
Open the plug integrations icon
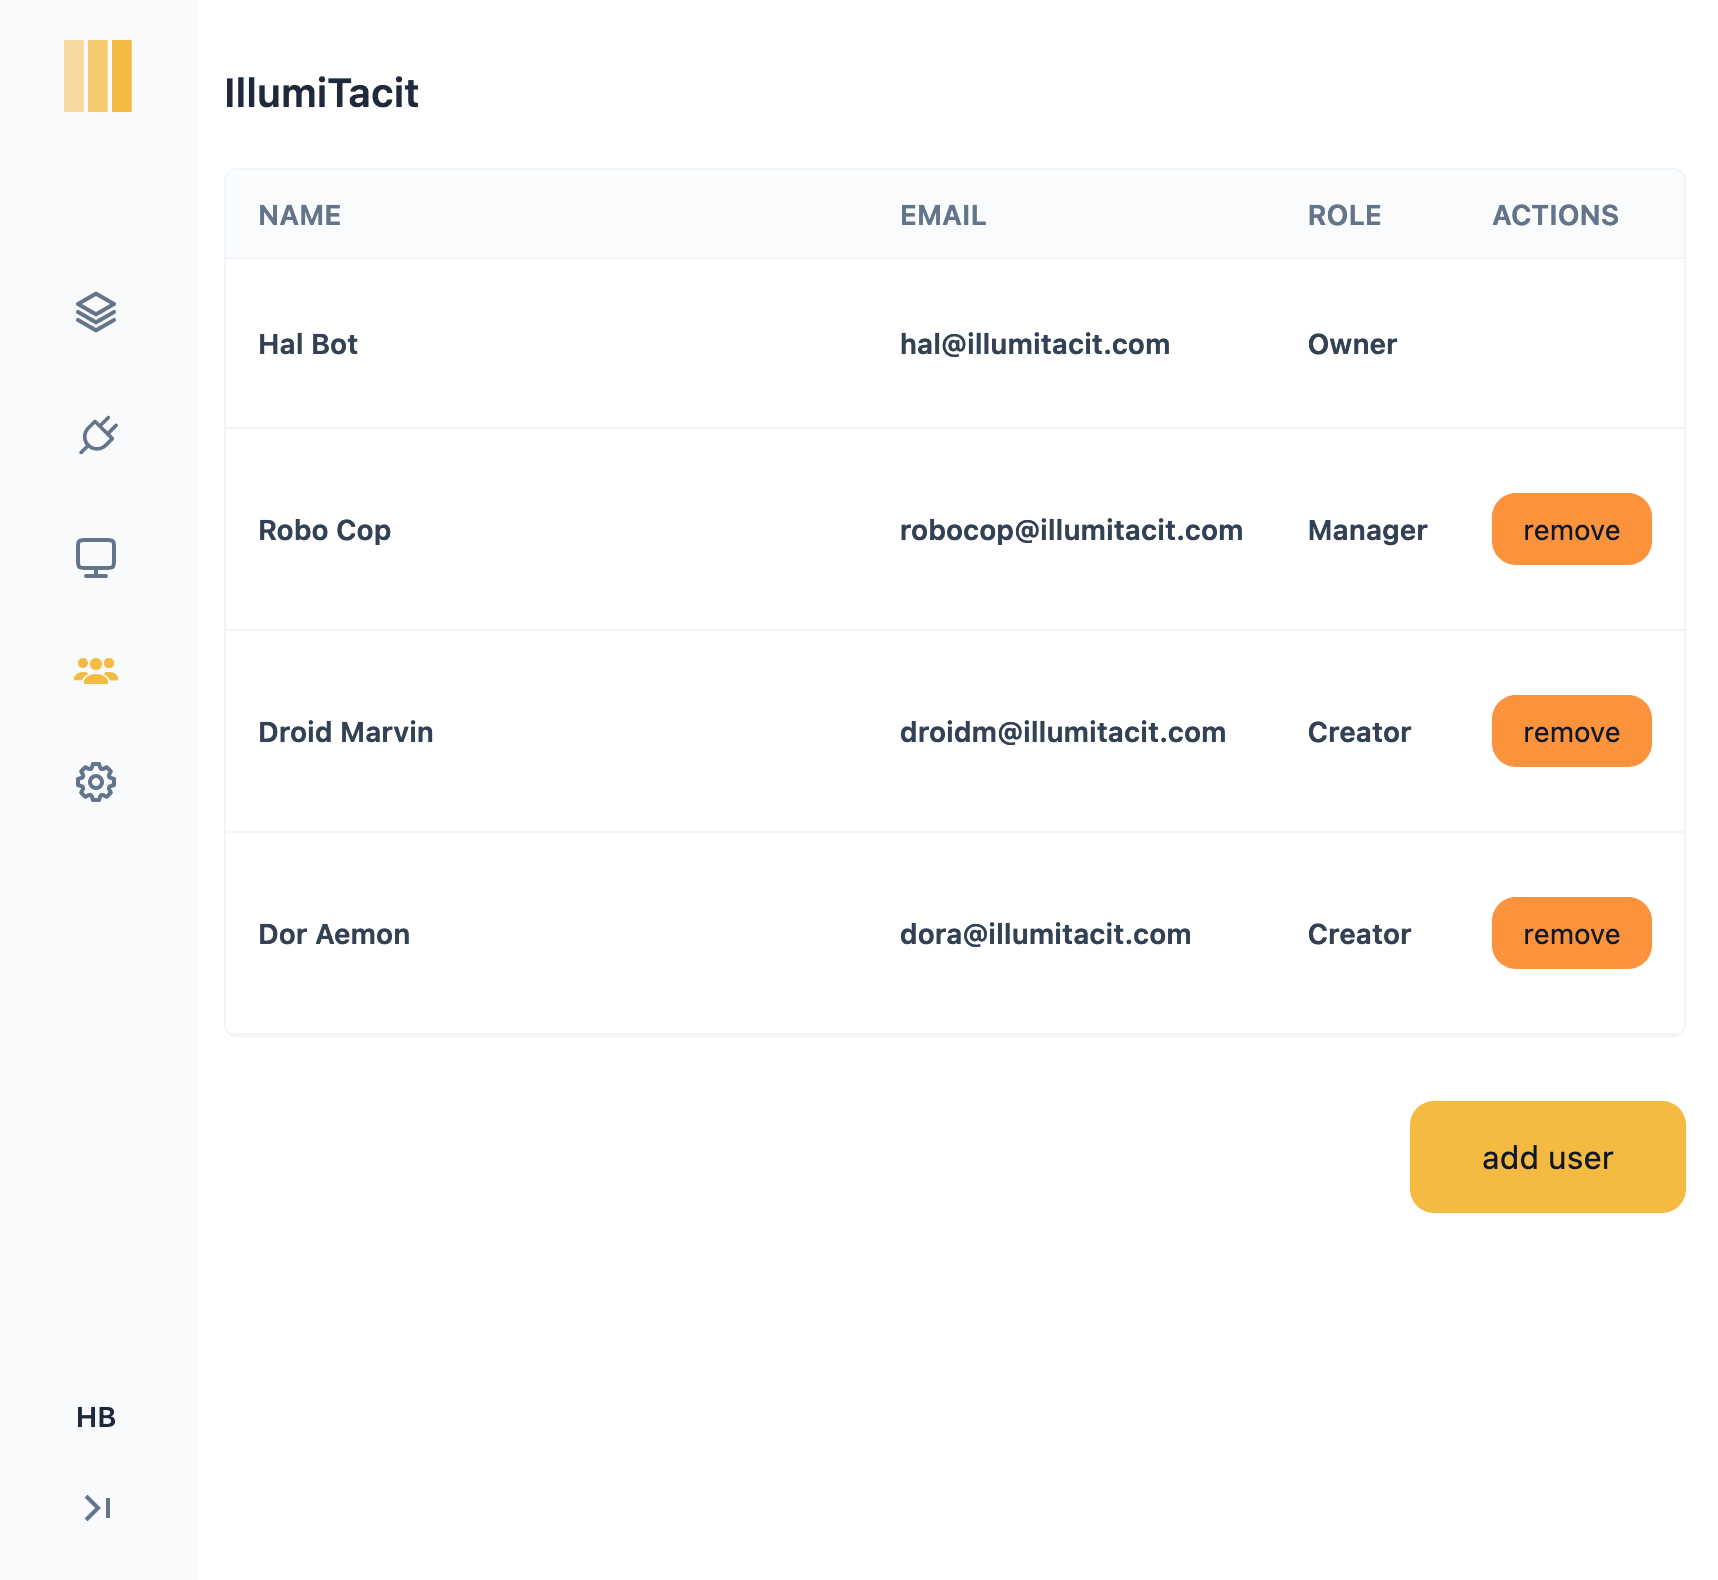tap(97, 436)
